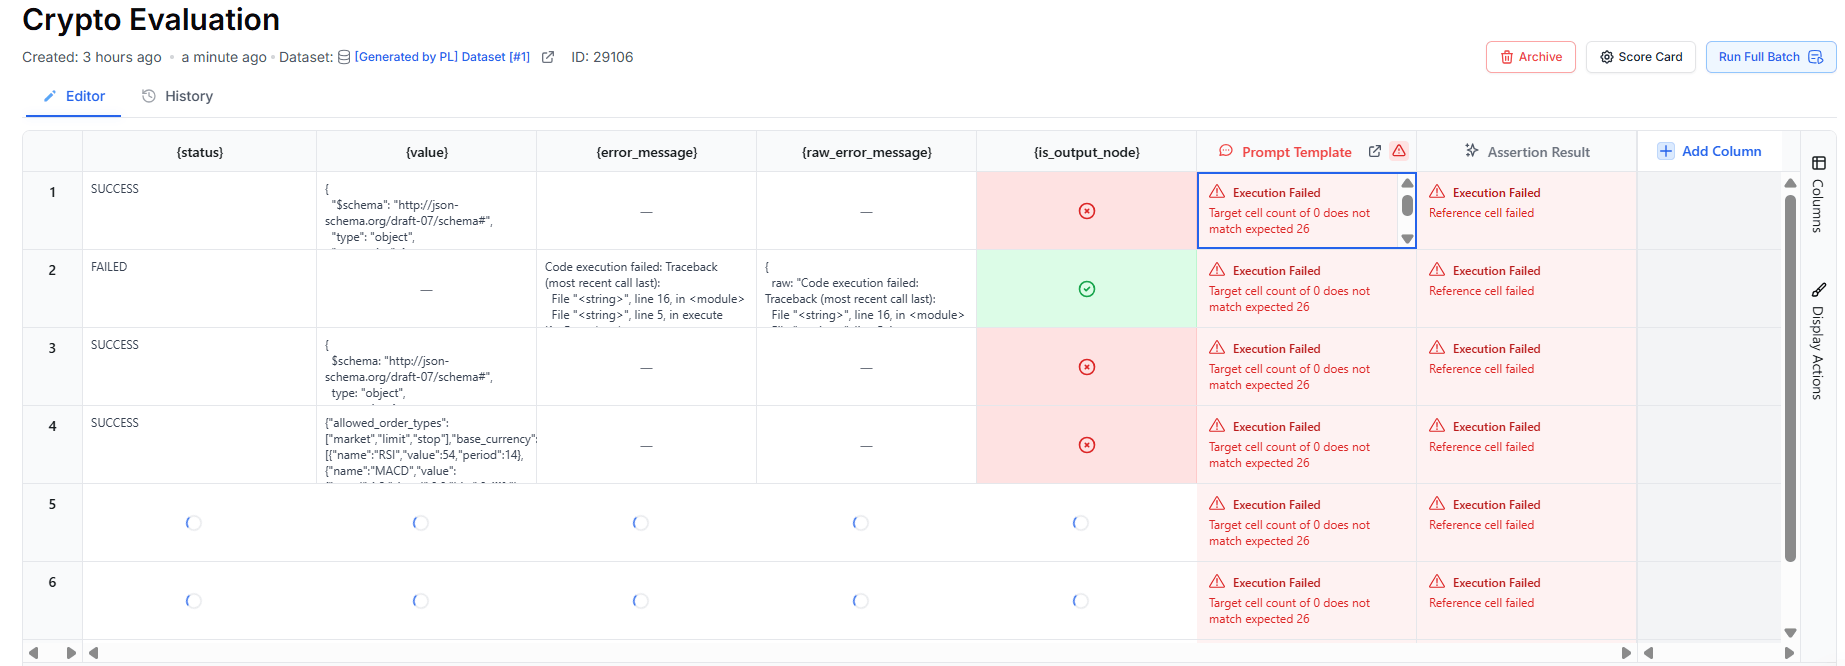Toggle the row 1 is_output_node red X
Viewport: 1845px width, 666px height.
point(1087,211)
